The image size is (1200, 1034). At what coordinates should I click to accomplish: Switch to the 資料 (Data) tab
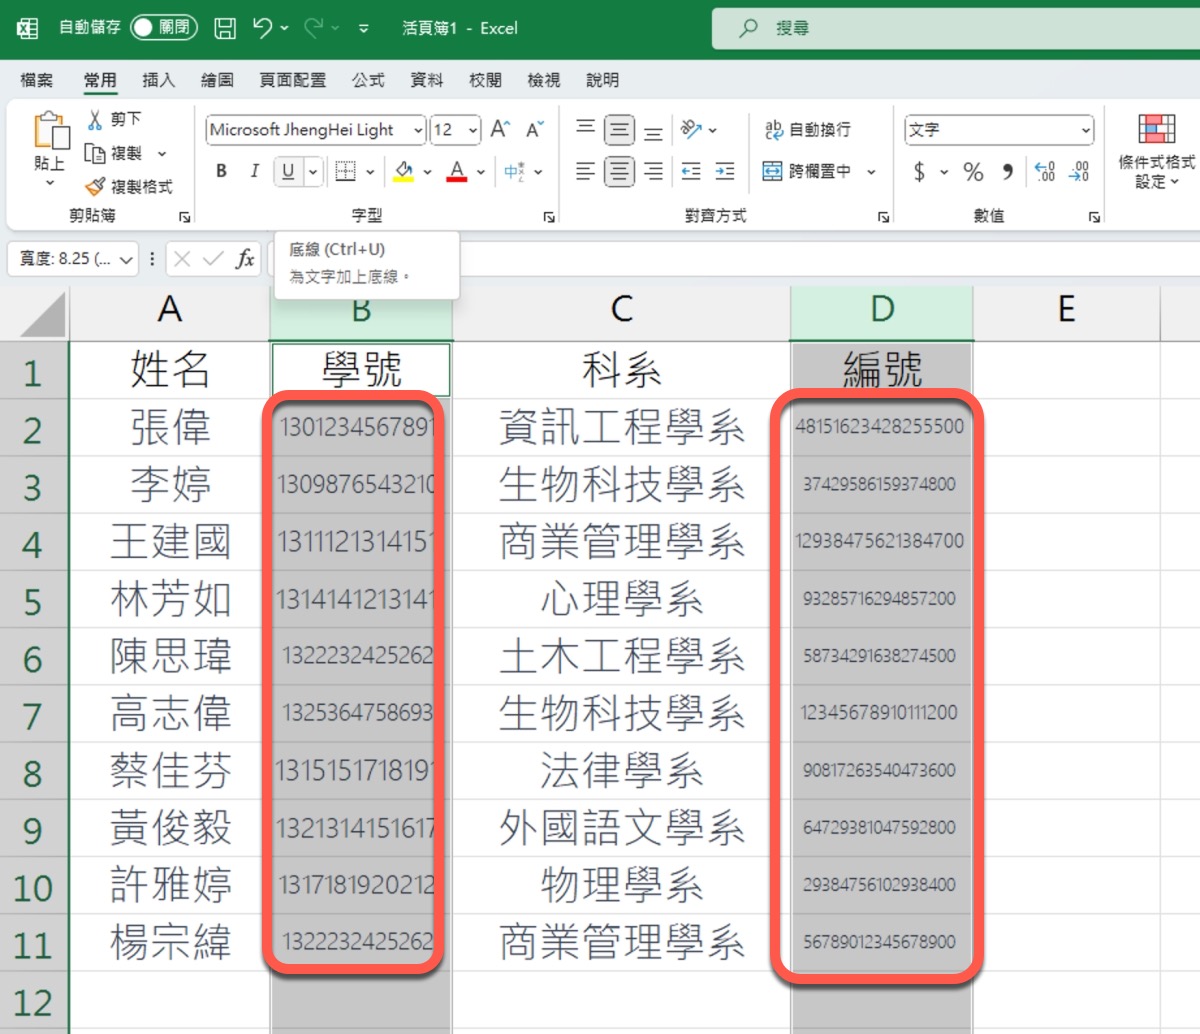click(x=427, y=80)
